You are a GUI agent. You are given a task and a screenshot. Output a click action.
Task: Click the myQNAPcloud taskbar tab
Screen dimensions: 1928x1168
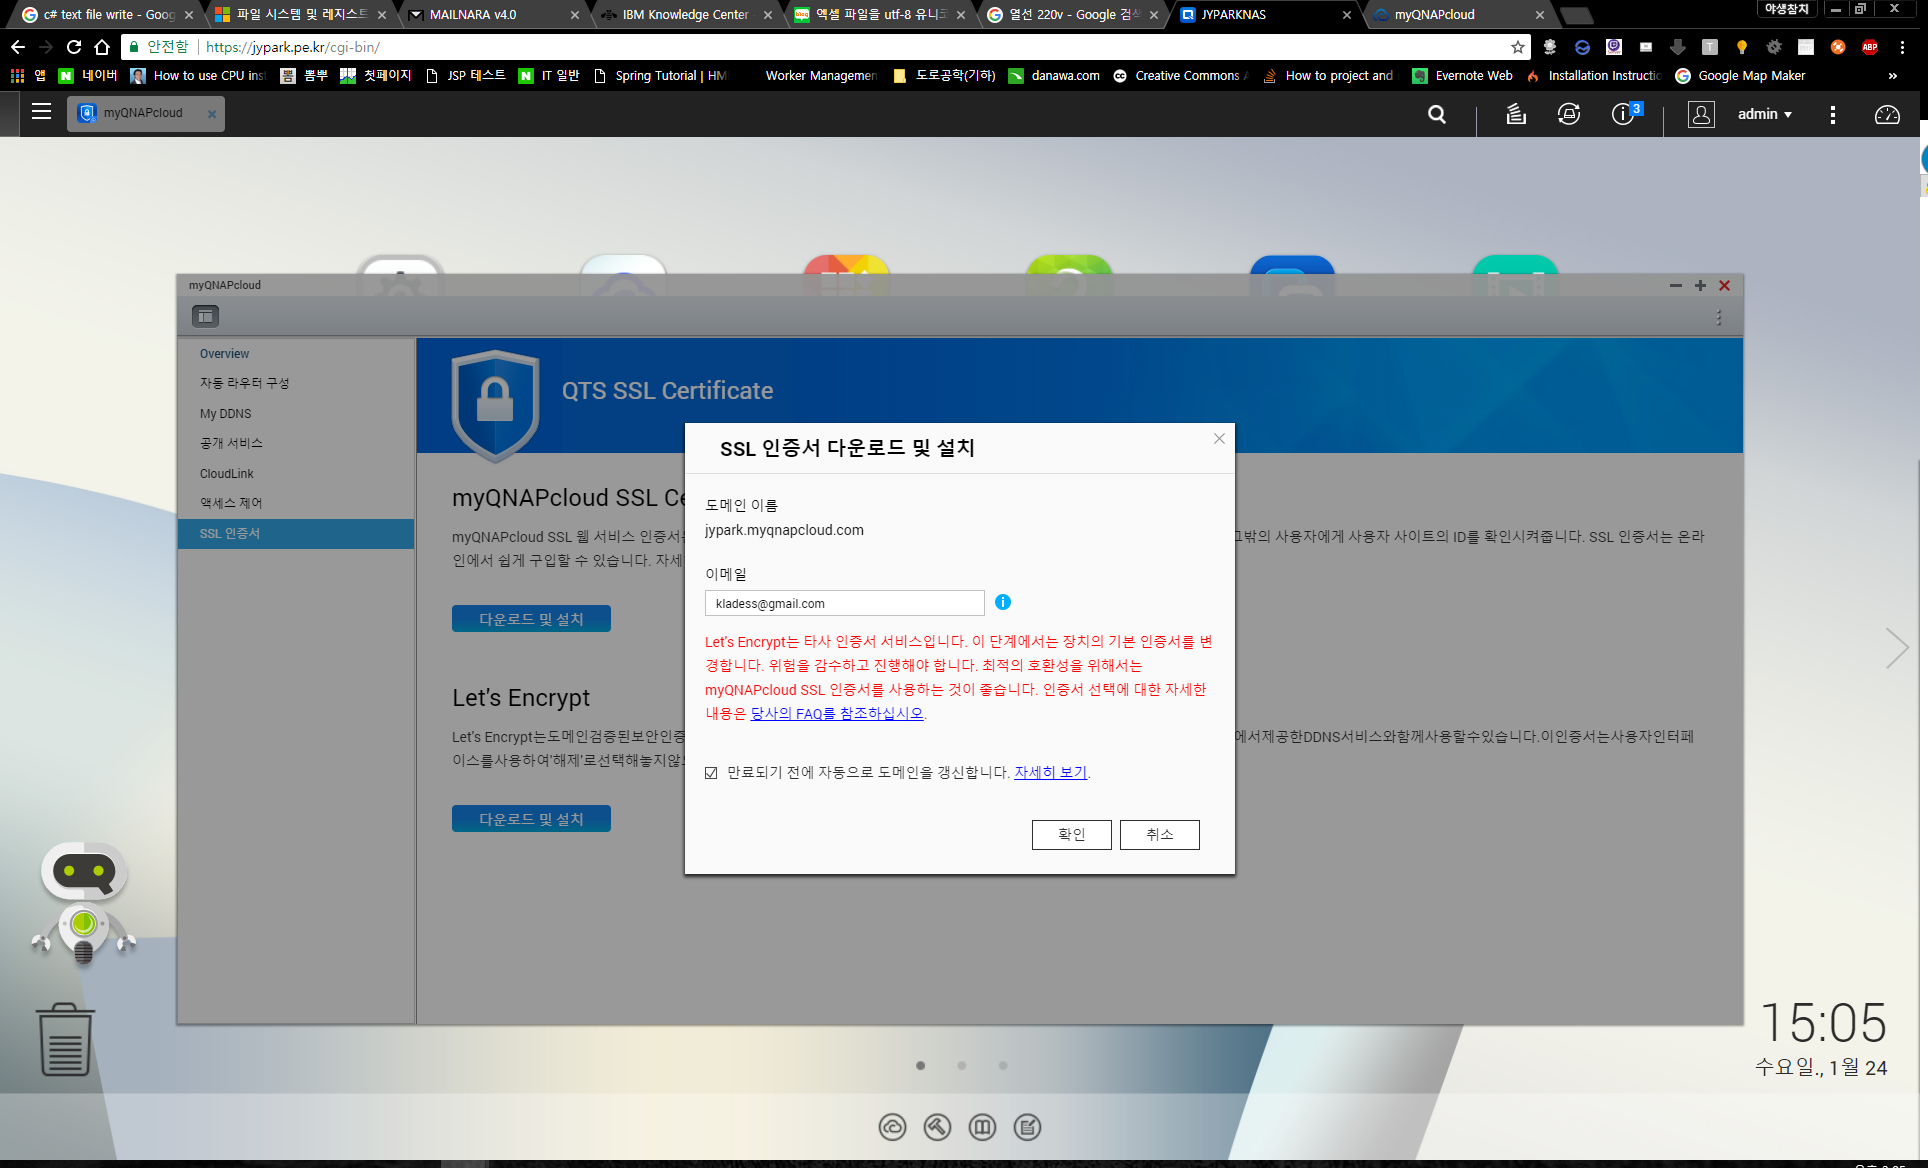coord(145,113)
